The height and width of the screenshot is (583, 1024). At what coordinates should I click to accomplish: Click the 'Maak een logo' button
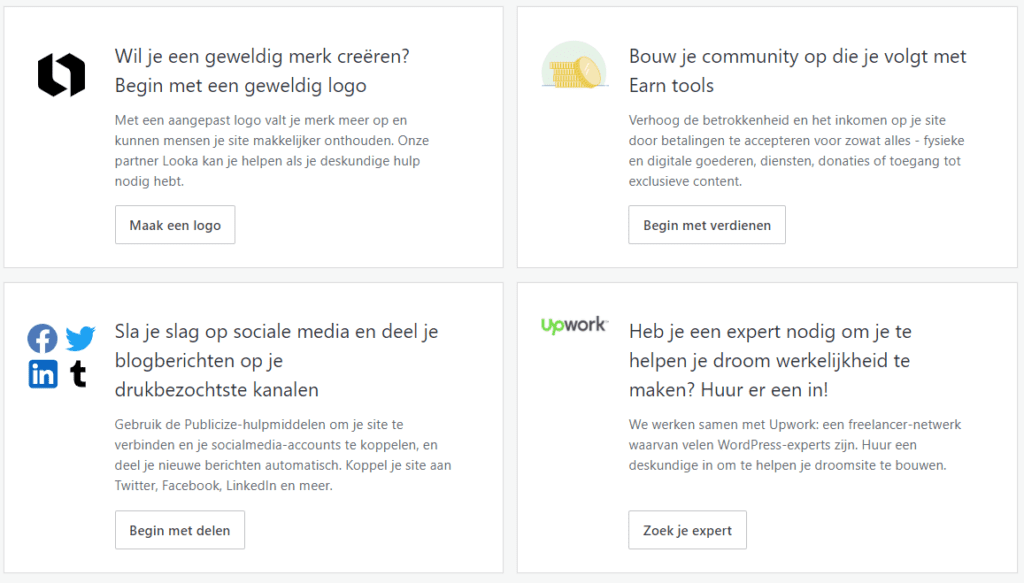tap(175, 225)
